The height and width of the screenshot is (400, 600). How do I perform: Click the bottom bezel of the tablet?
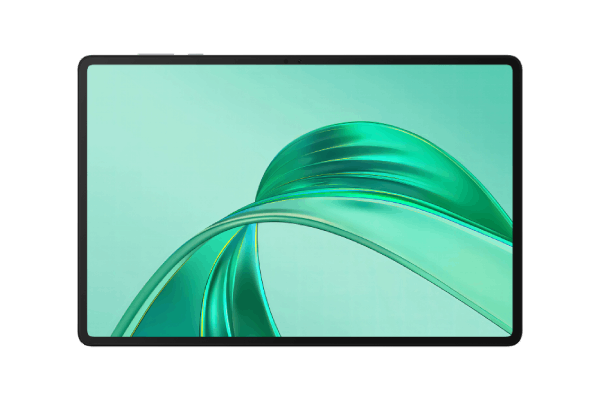coord(300,342)
